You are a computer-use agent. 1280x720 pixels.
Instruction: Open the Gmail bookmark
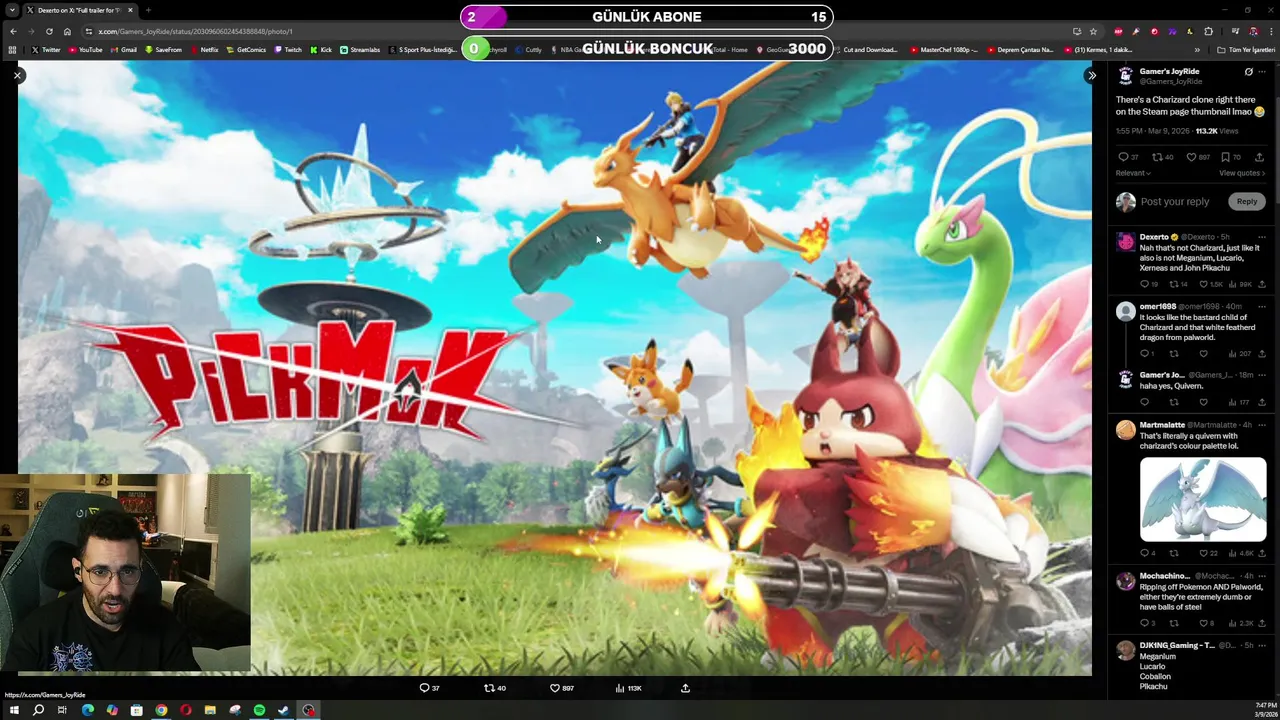pyautogui.click(x=123, y=49)
